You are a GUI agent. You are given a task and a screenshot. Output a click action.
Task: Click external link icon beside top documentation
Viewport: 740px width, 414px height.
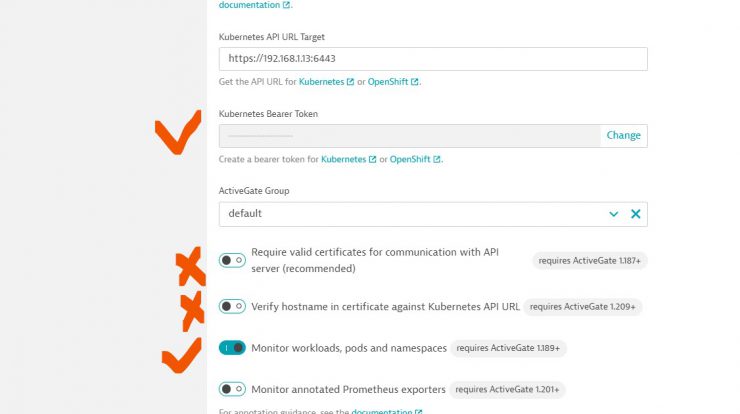click(286, 5)
